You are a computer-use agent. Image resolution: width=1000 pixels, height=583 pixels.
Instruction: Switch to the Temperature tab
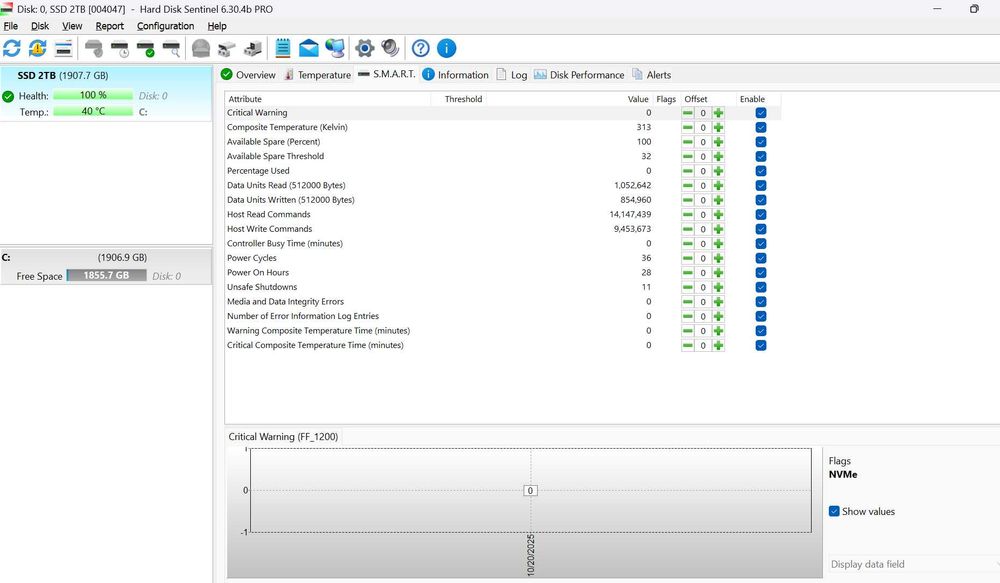click(317, 75)
